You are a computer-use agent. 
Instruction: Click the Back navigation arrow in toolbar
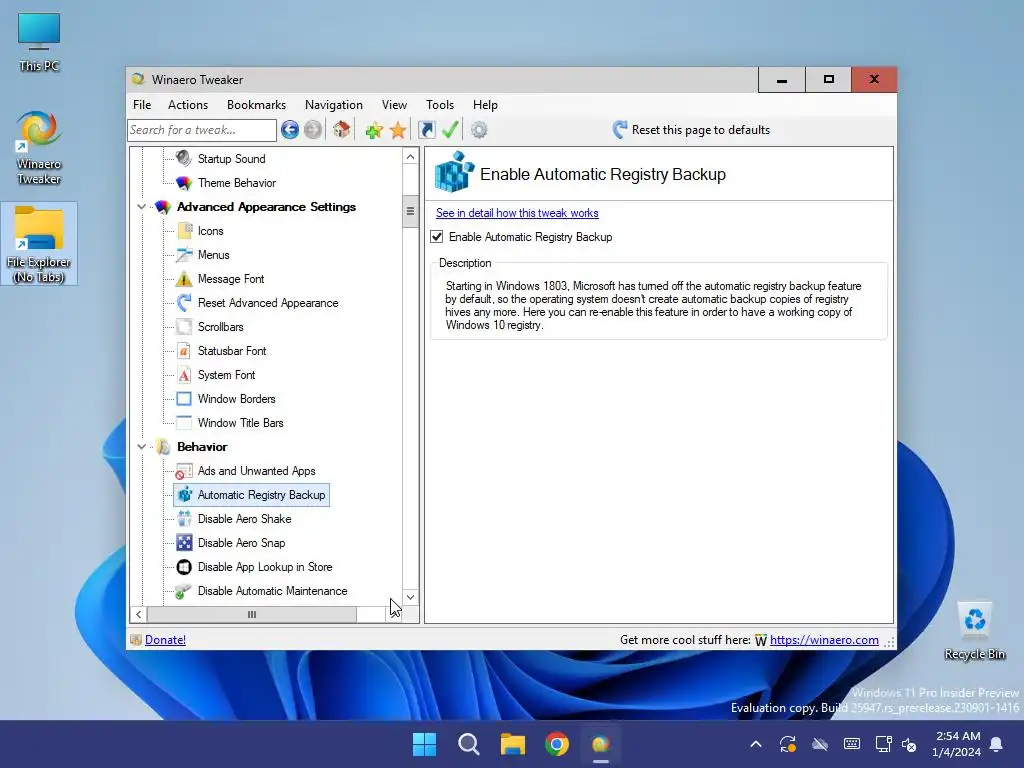[290, 130]
